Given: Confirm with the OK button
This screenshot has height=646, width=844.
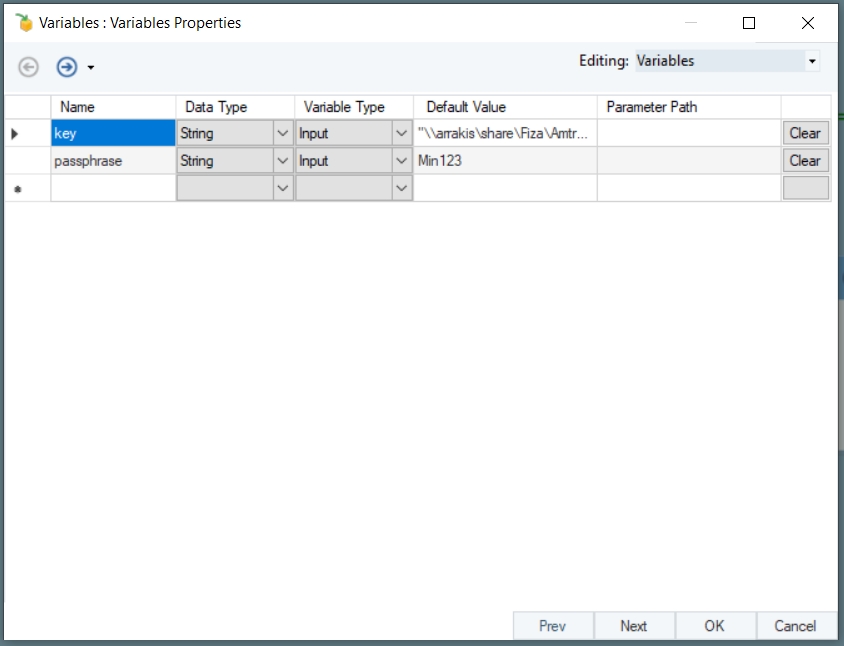Looking at the screenshot, I should 714,626.
